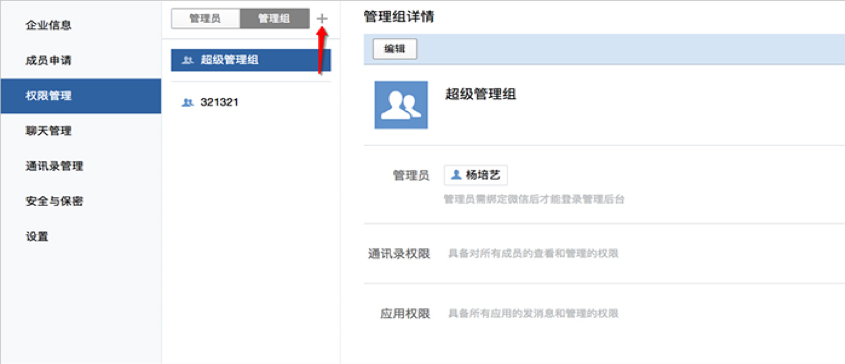Click group icon beside 321321
This screenshot has height=364, width=845.
(x=188, y=102)
